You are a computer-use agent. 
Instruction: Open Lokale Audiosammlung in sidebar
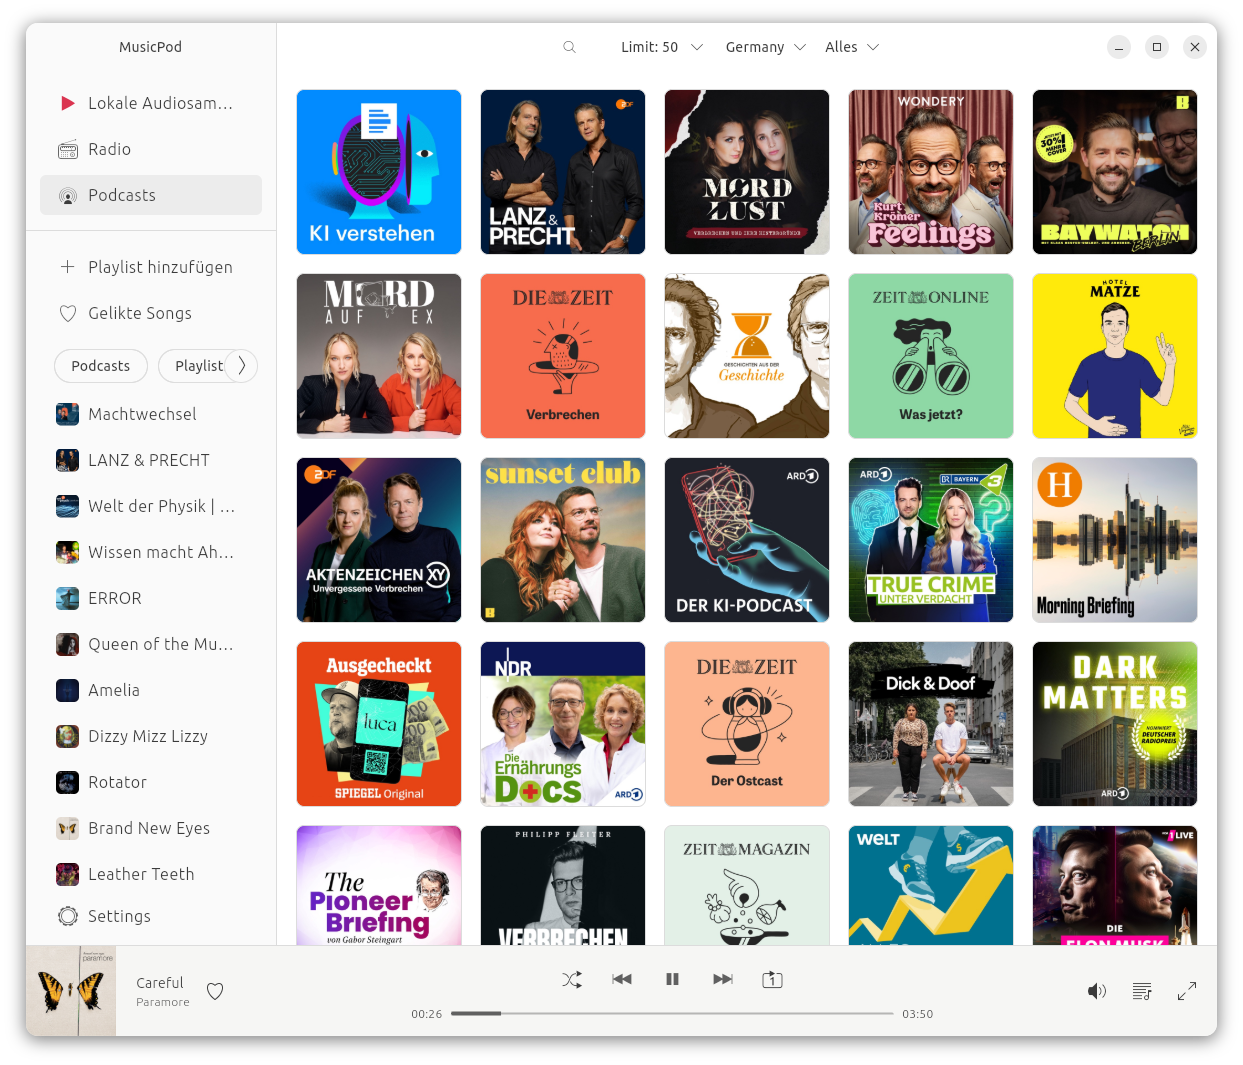[151, 103]
